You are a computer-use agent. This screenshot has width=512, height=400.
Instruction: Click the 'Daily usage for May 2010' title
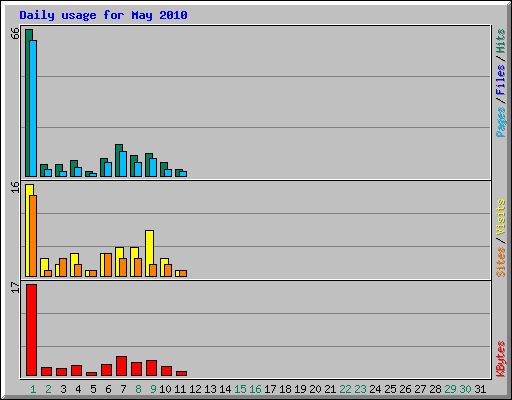103,15
